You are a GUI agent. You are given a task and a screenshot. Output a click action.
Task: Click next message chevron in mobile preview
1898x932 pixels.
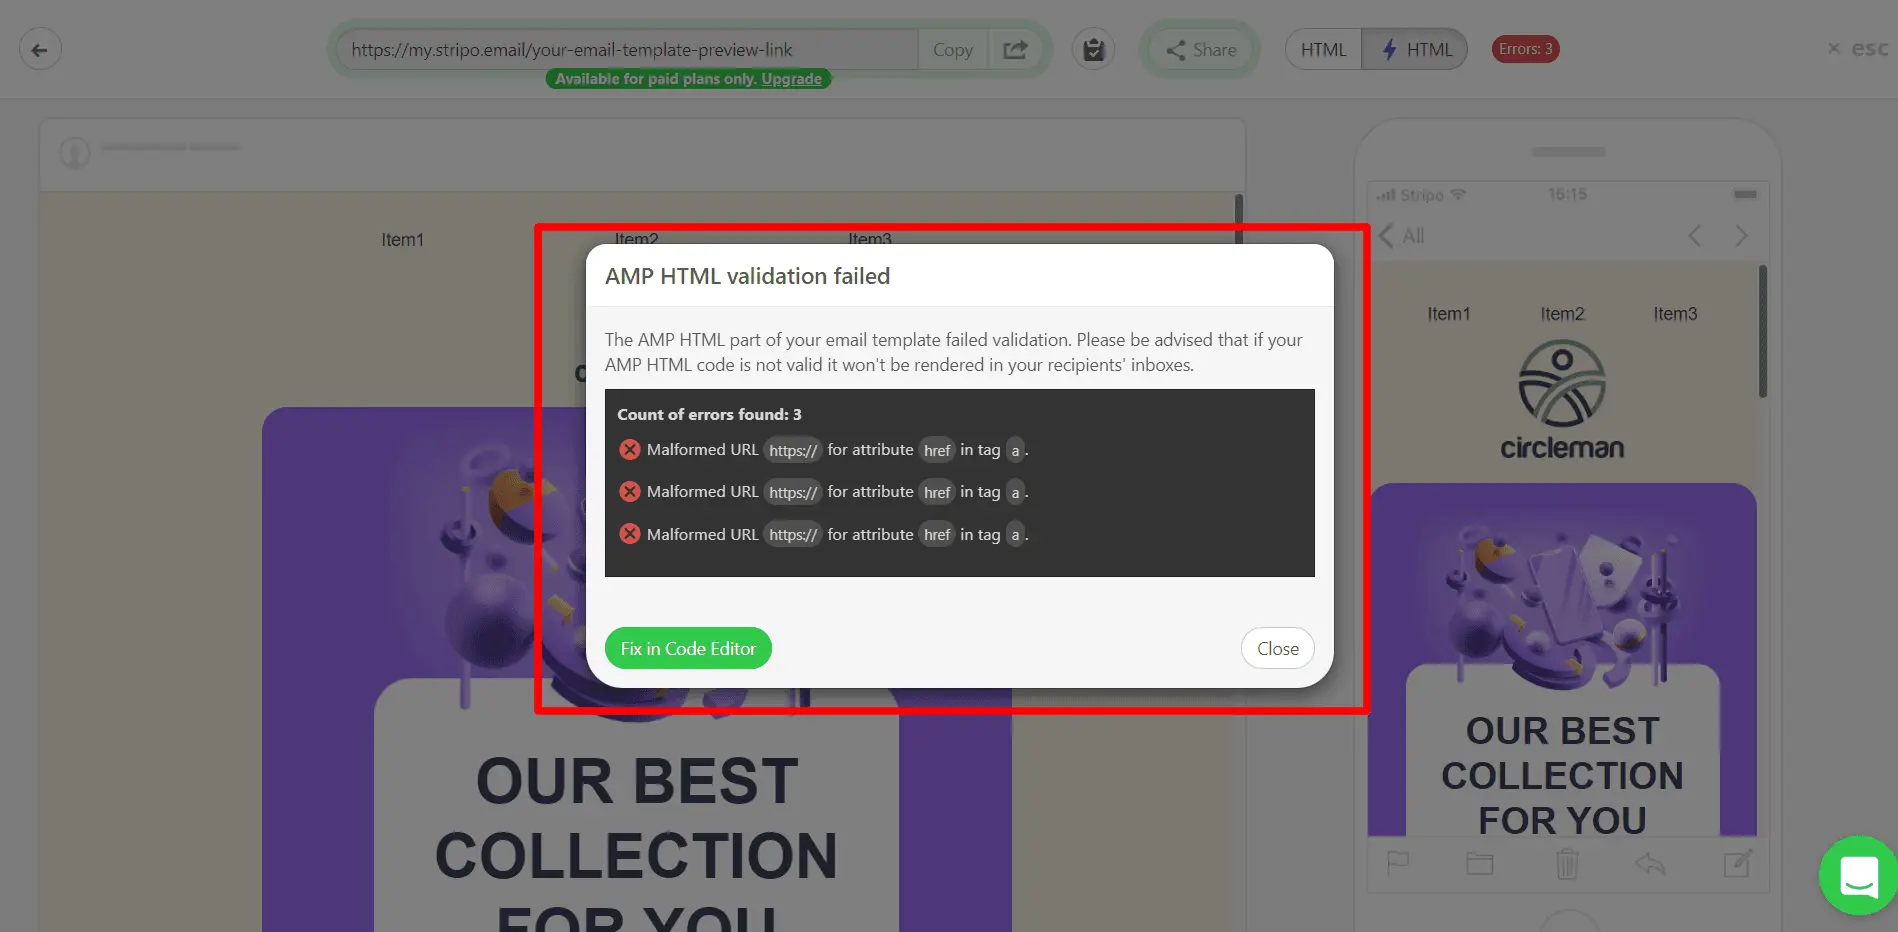click(1741, 236)
